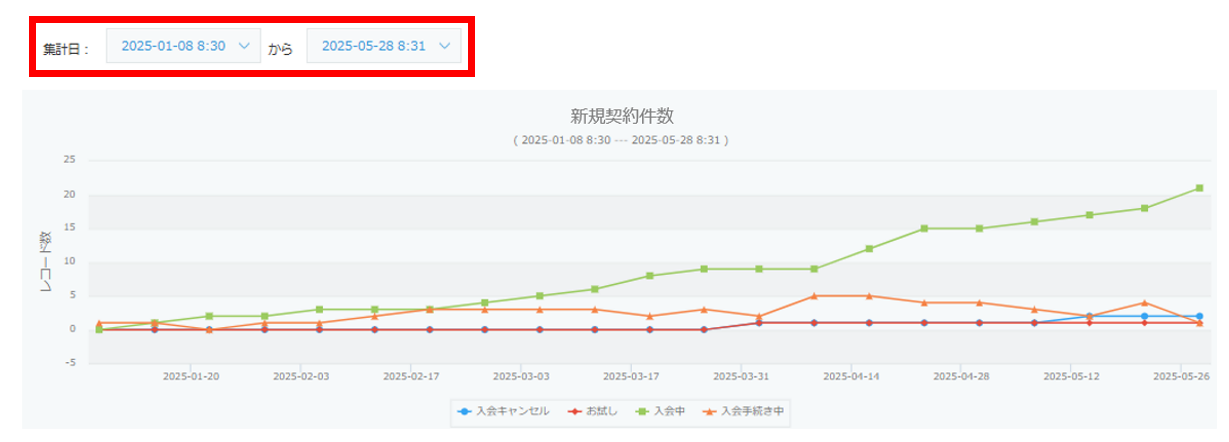The image size is (1229, 442).
Task: Click x-axis label 2025-04-28
Action: pyautogui.click(x=962, y=377)
